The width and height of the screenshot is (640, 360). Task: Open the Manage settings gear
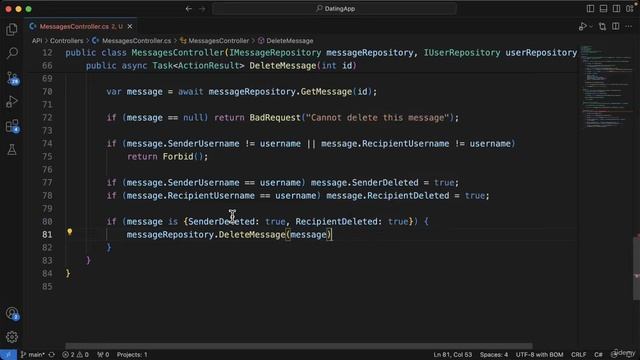pos(12,337)
